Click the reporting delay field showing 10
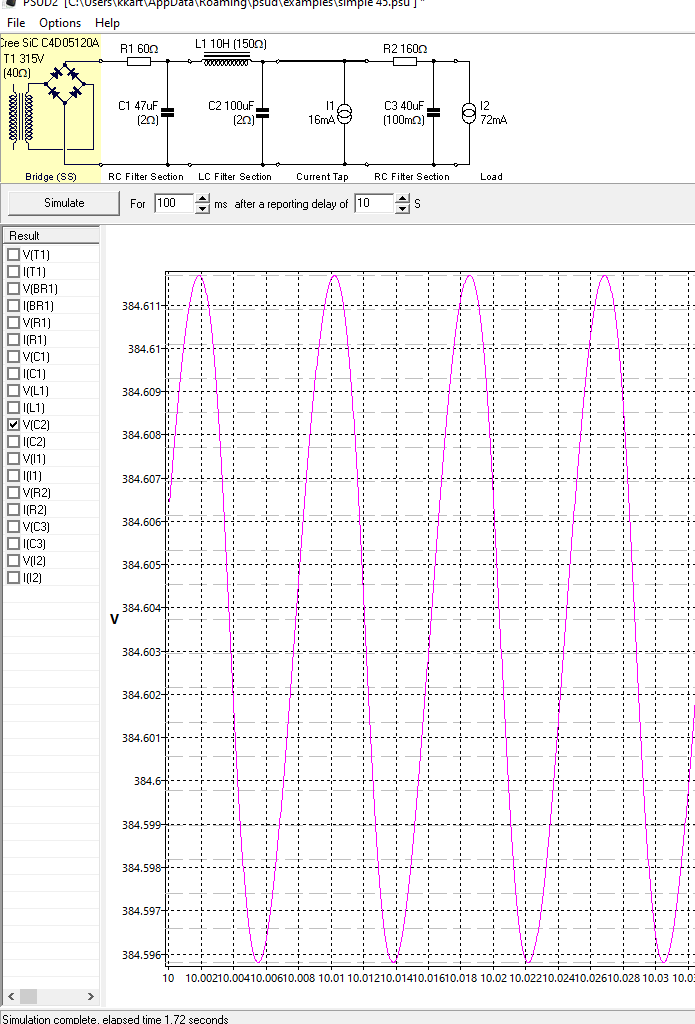 (374, 203)
